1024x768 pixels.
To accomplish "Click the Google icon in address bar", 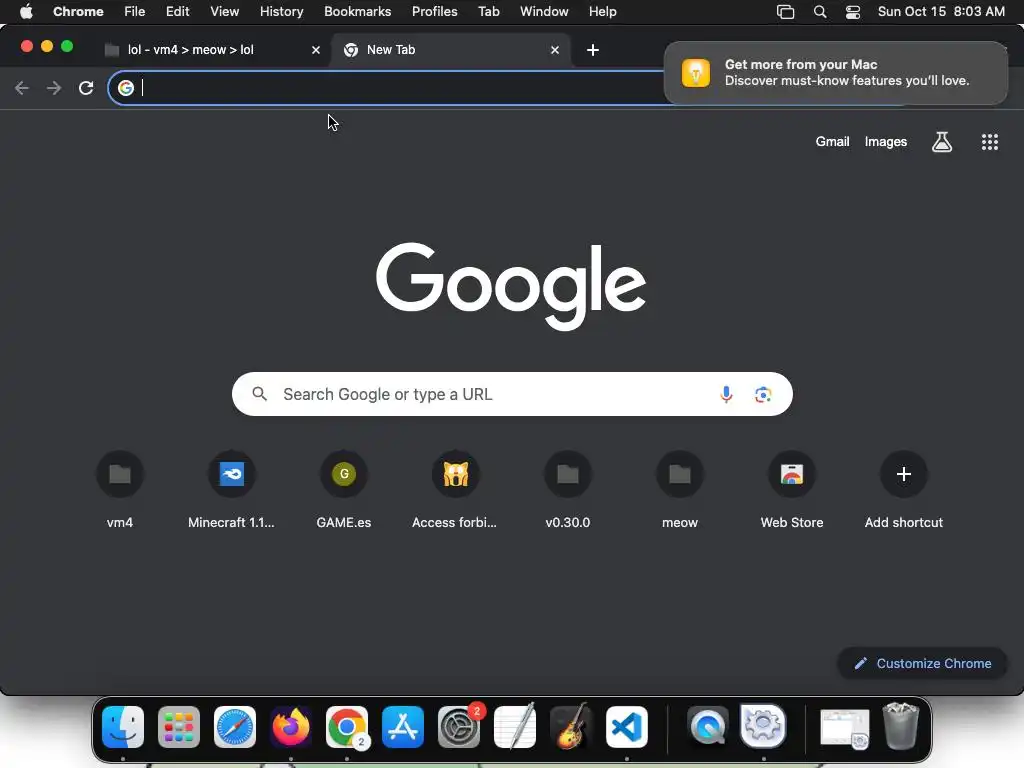I will 126,88.
